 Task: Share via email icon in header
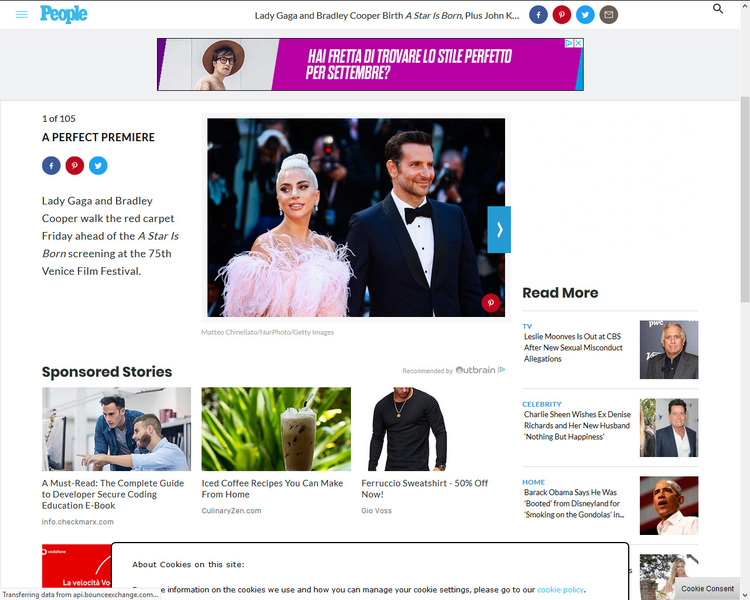click(x=608, y=15)
